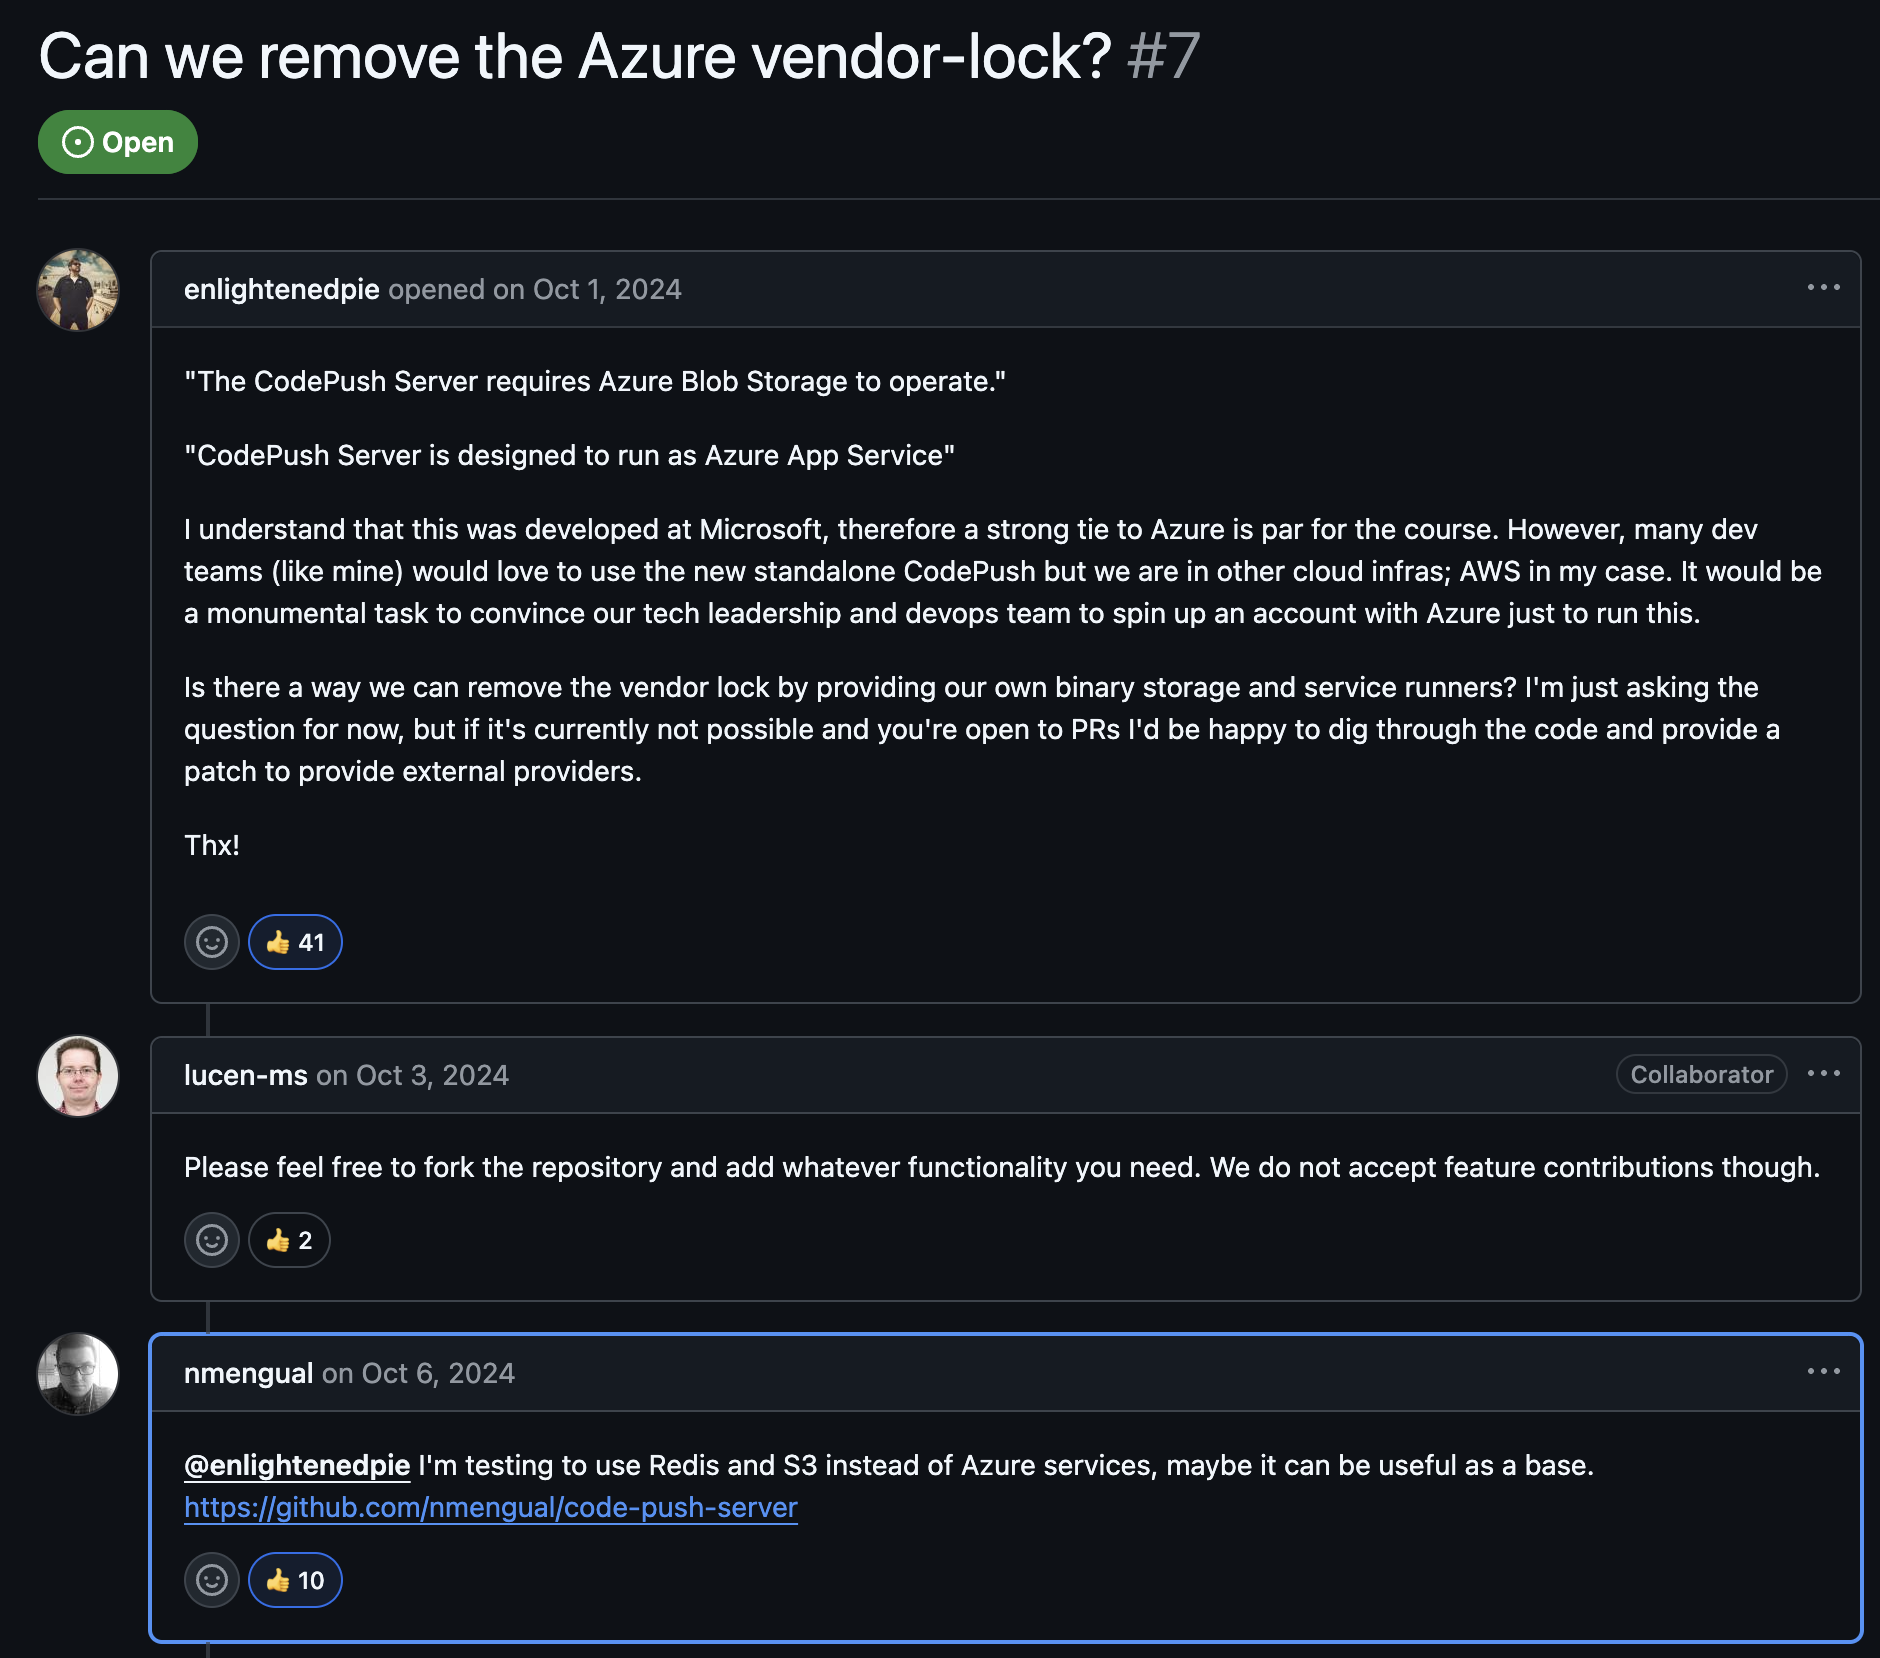
Task: Toggle thumbs up reaction with 10 votes
Action: [295, 1580]
